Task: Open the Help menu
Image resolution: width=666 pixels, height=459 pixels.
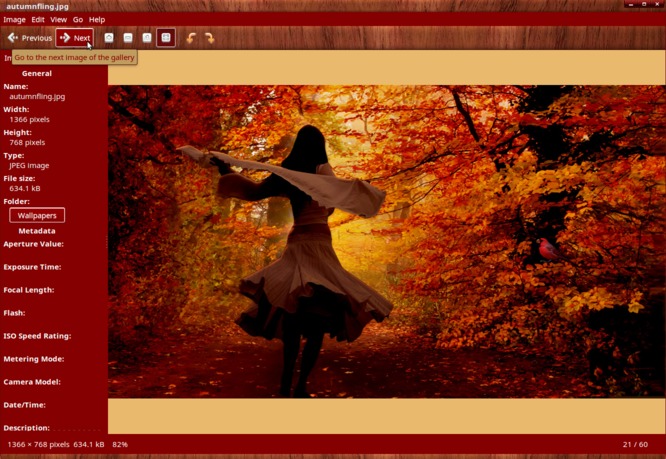Action: coord(97,20)
